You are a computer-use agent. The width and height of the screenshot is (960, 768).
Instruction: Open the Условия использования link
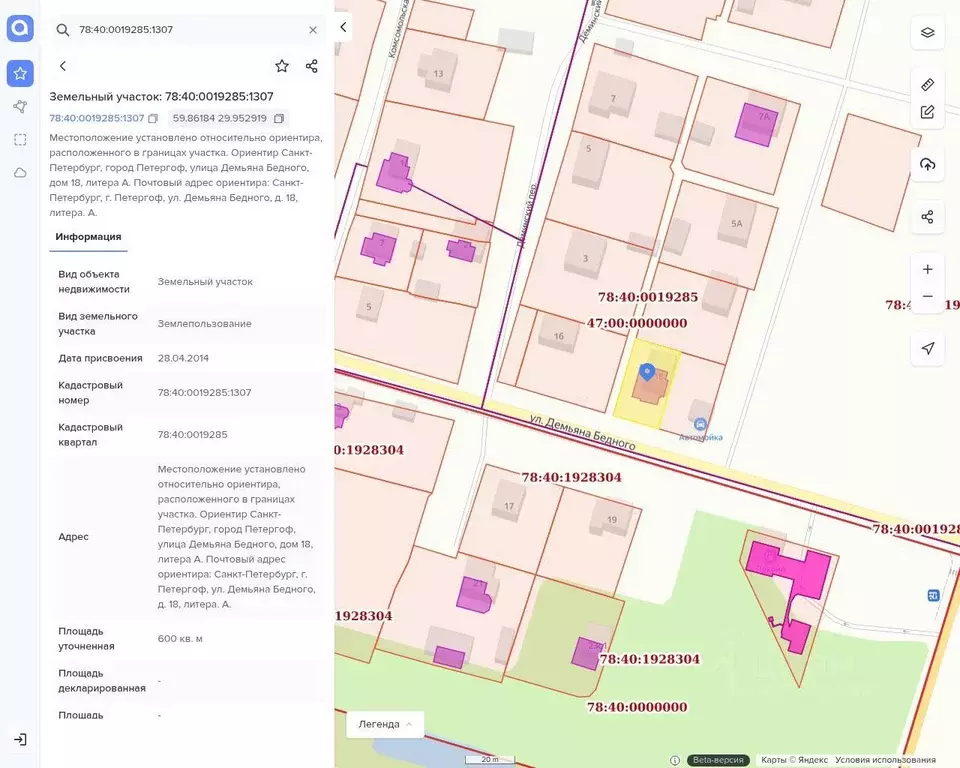(885, 760)
